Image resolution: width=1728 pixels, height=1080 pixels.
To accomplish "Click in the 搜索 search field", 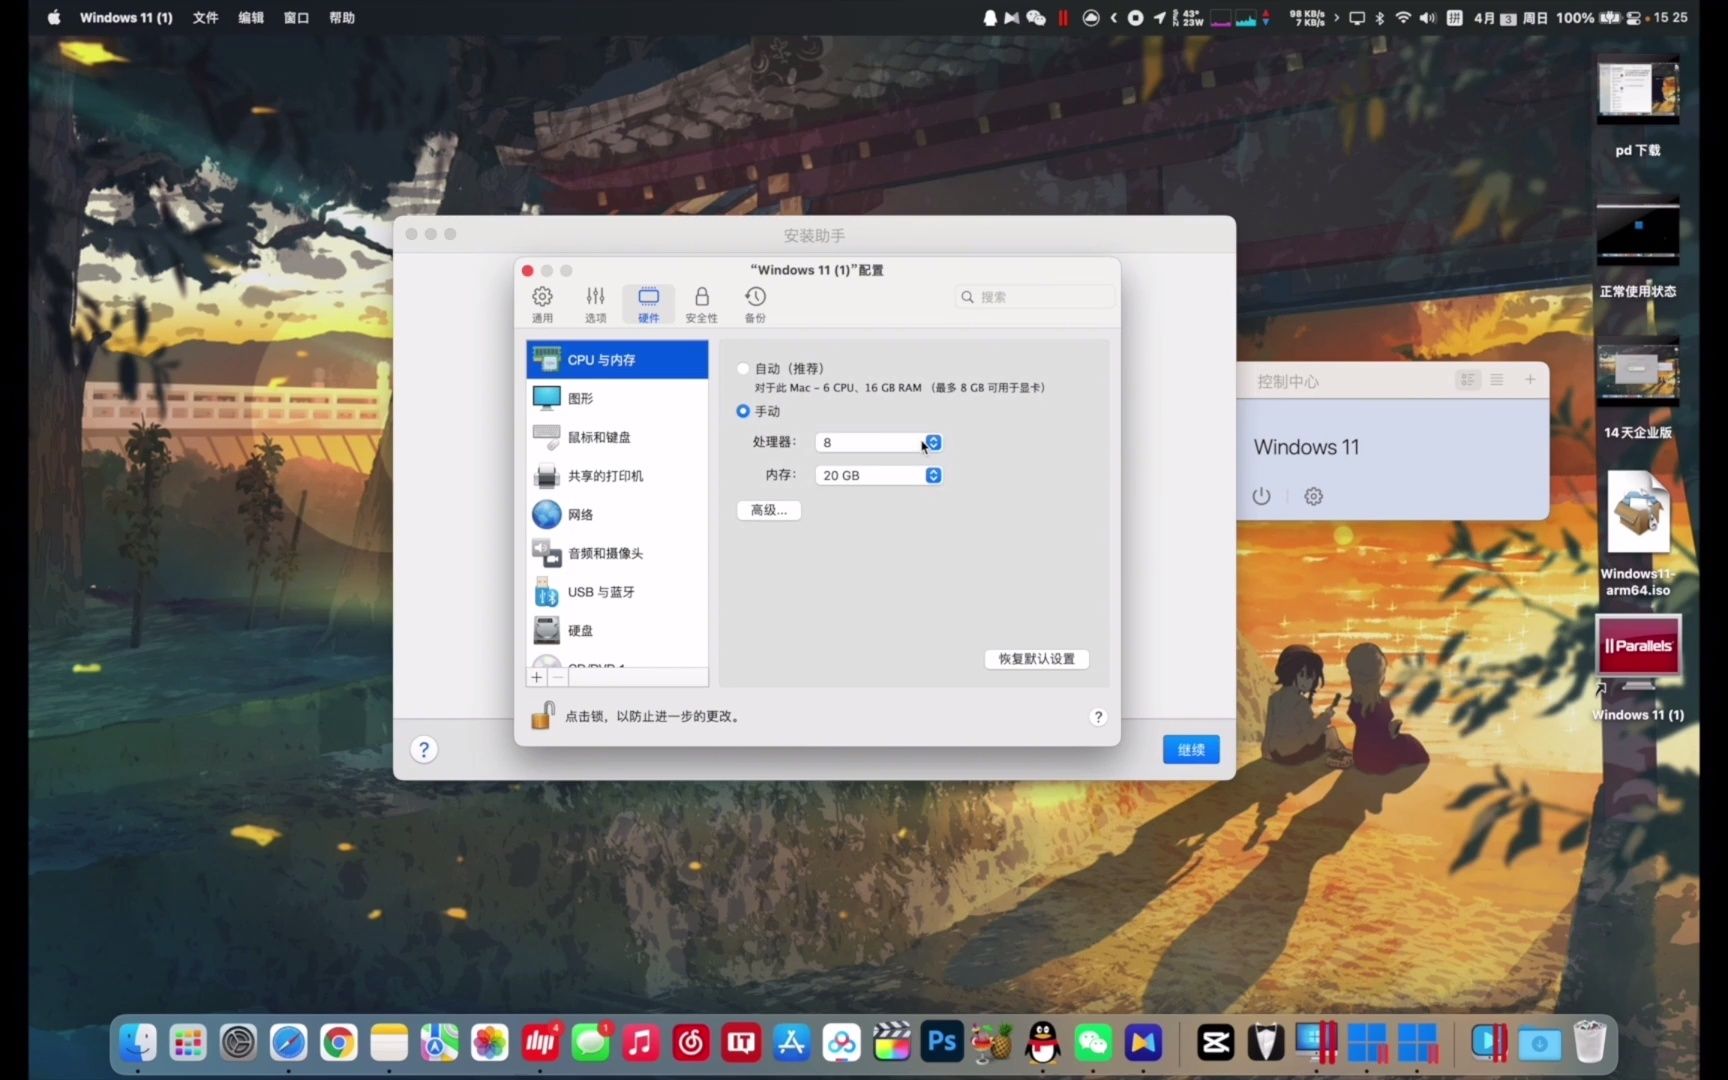I will coord(1035,296).
